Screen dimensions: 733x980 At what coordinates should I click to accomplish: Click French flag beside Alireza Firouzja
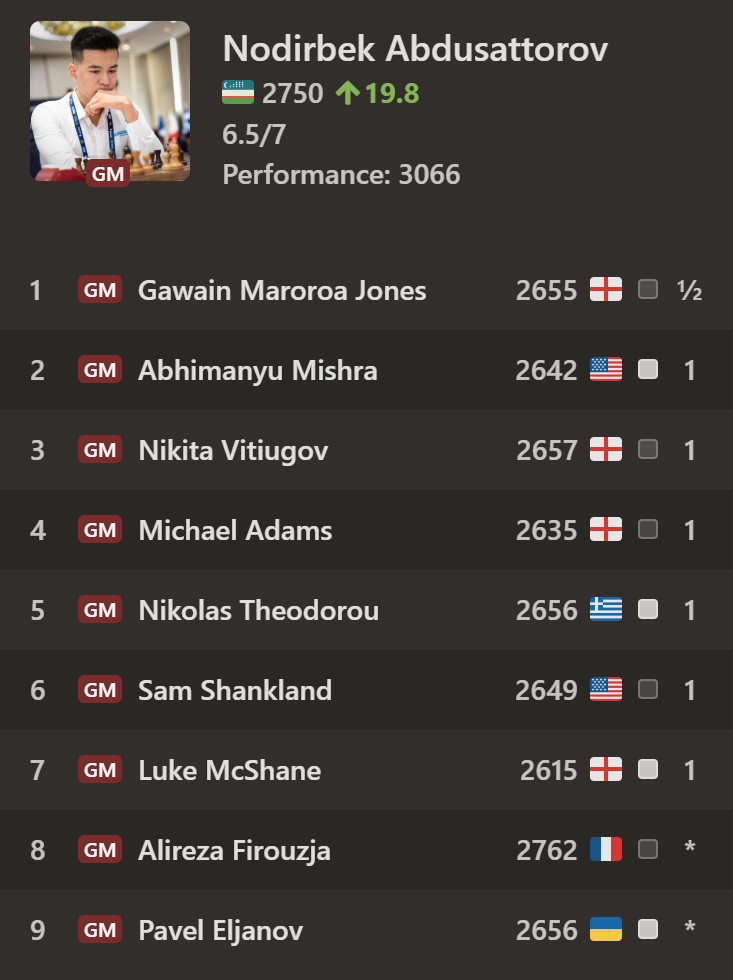pos(606,849)
